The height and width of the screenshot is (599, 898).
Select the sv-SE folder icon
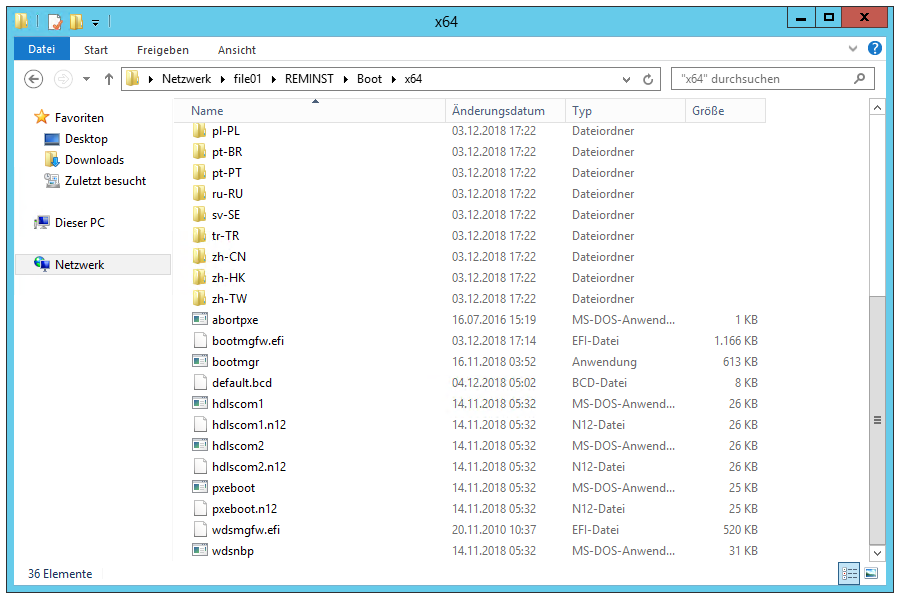199,215
